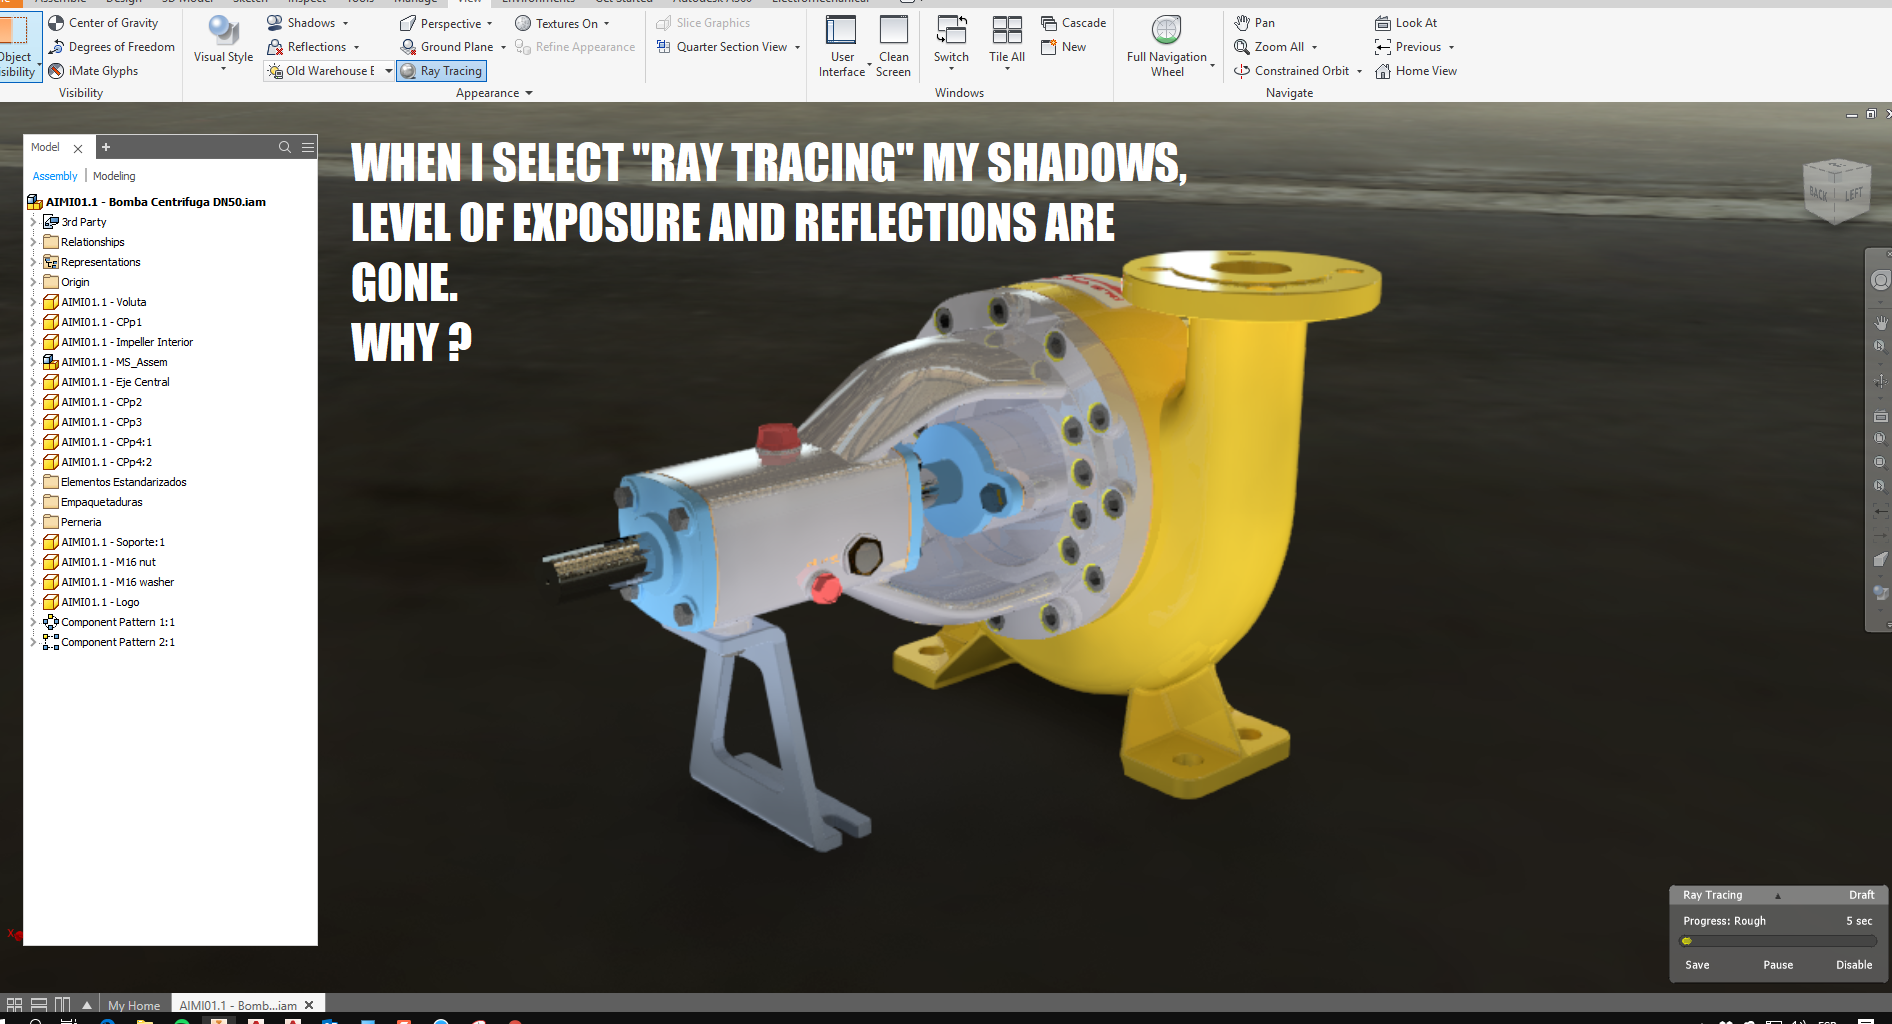Go to Previous view
Screen dimensions: 1892x1024
click(1408, 47)
